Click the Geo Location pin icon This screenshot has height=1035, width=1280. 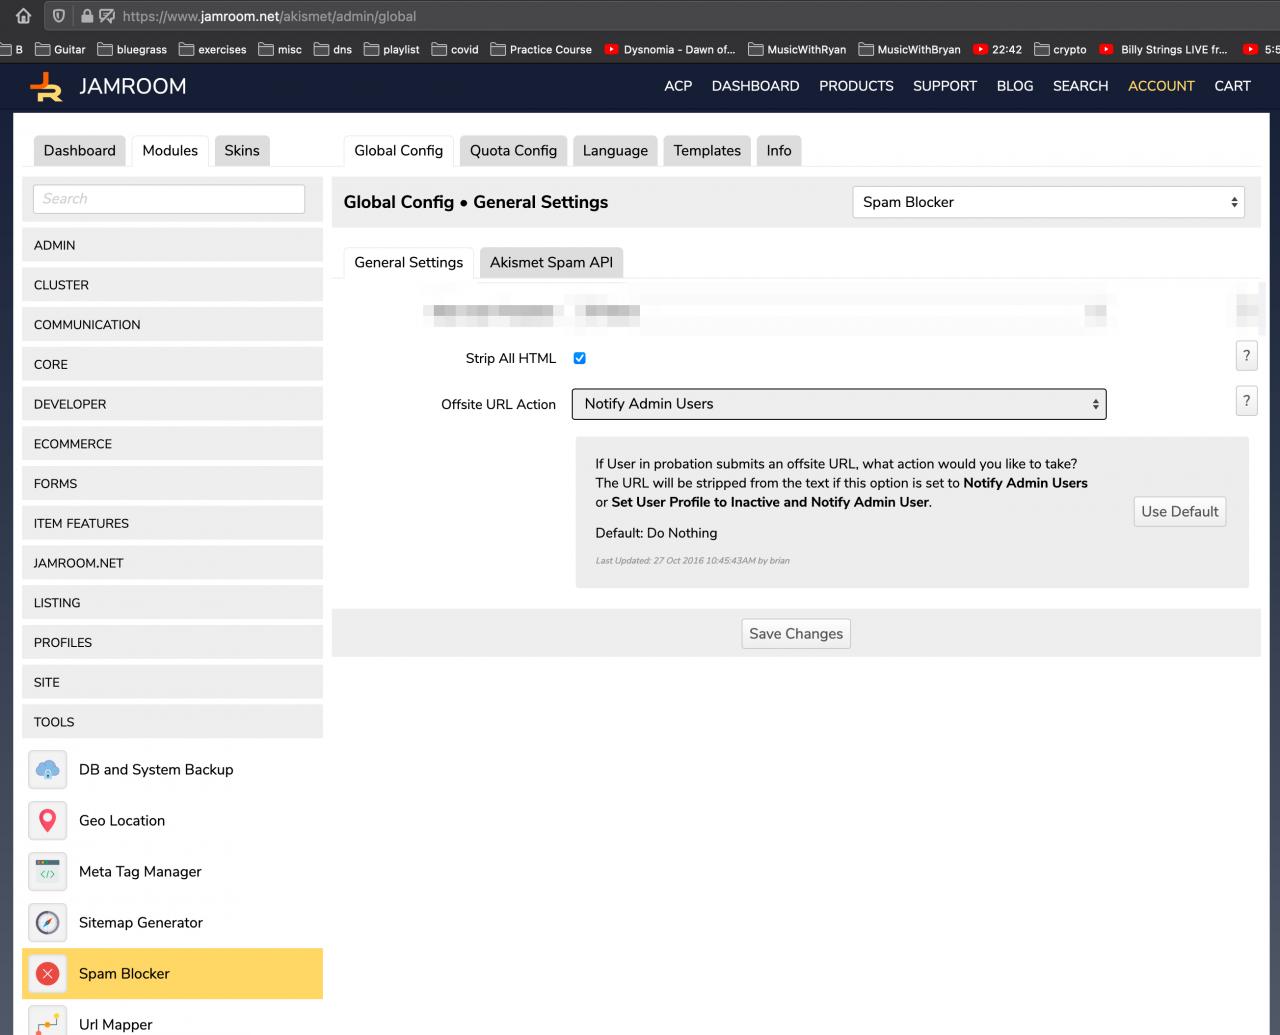click(47, 821)
